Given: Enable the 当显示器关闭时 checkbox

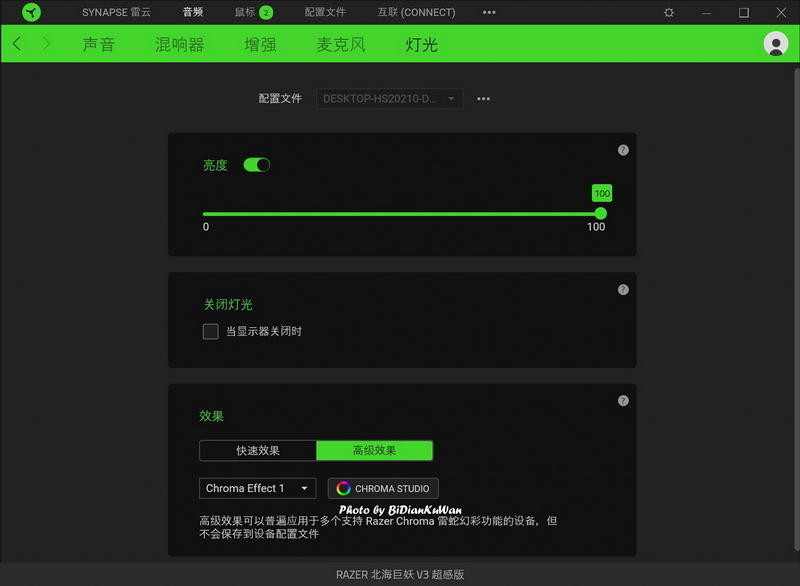Looking at the screenshot, I should pyautogui.click(x=211, y=329).
